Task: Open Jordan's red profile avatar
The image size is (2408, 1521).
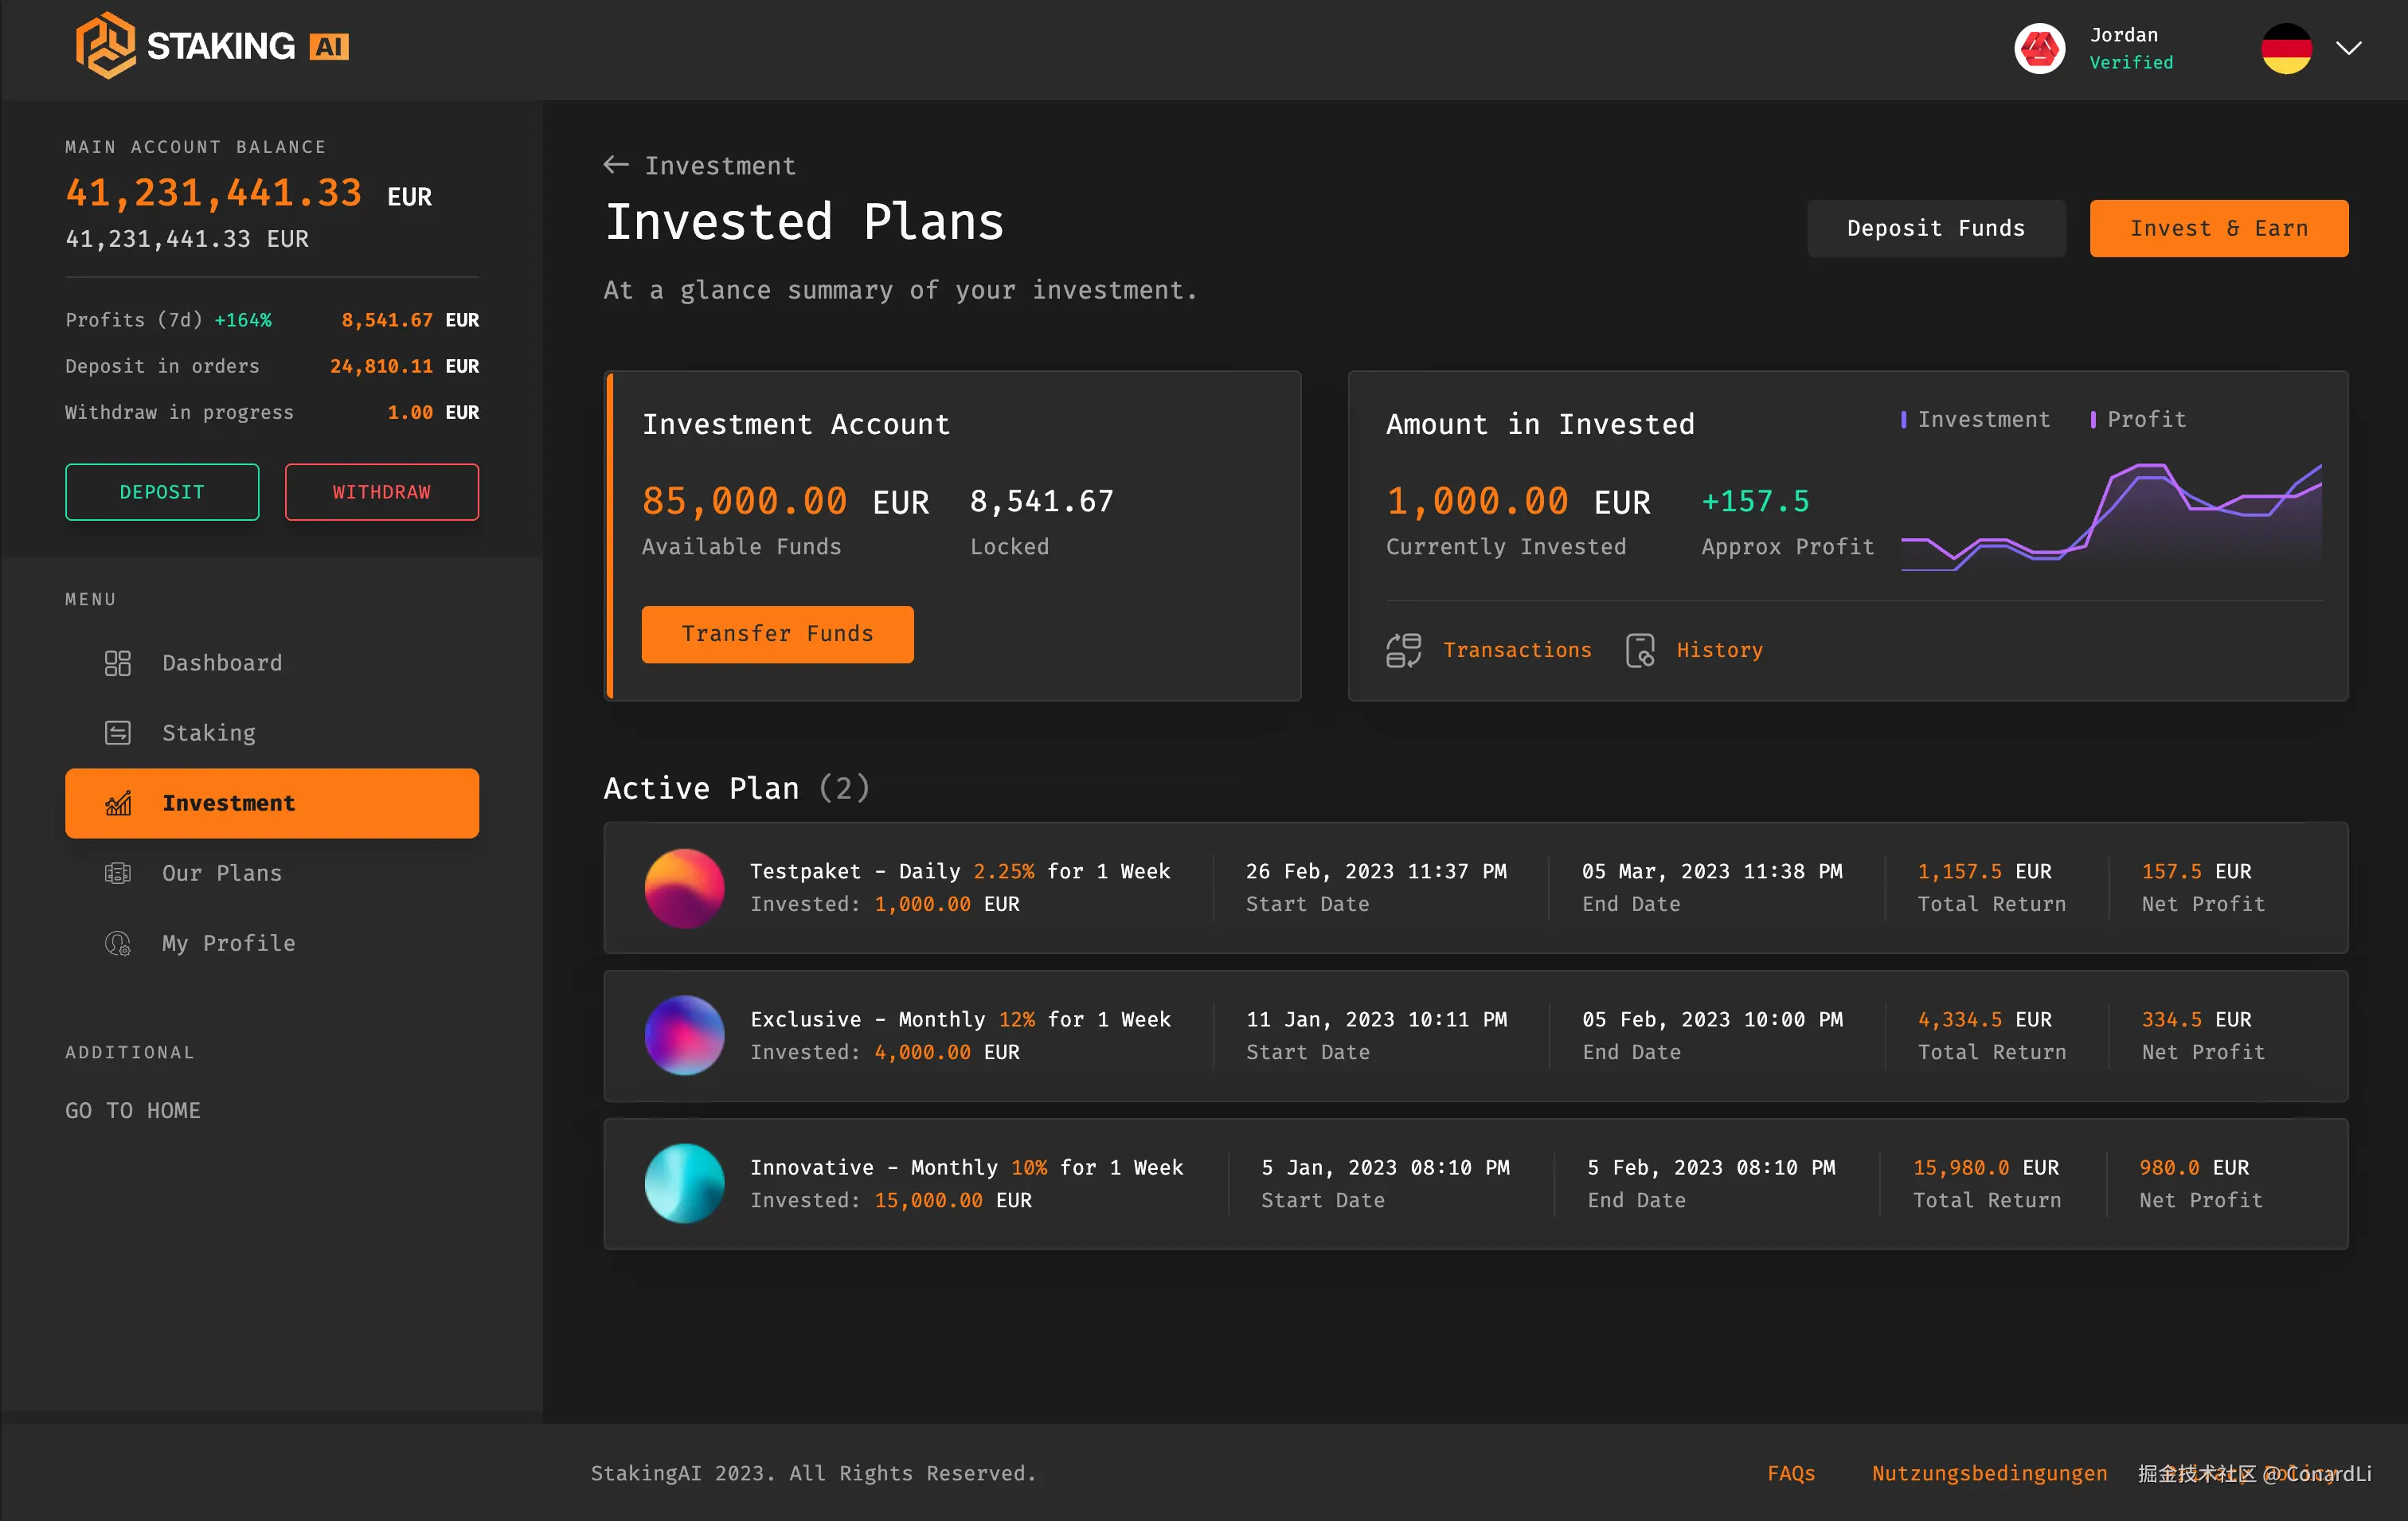Action: click(x=2039, y=48)
